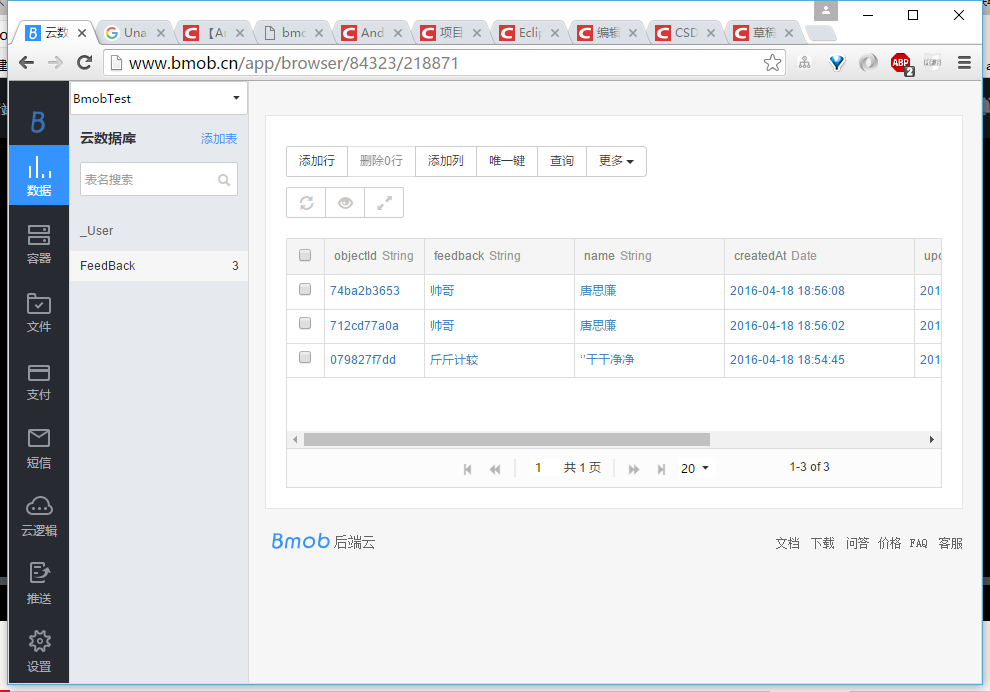Switch to the bmo browser tab
This screenshot has height=692, width=990.
coord(294,33)
